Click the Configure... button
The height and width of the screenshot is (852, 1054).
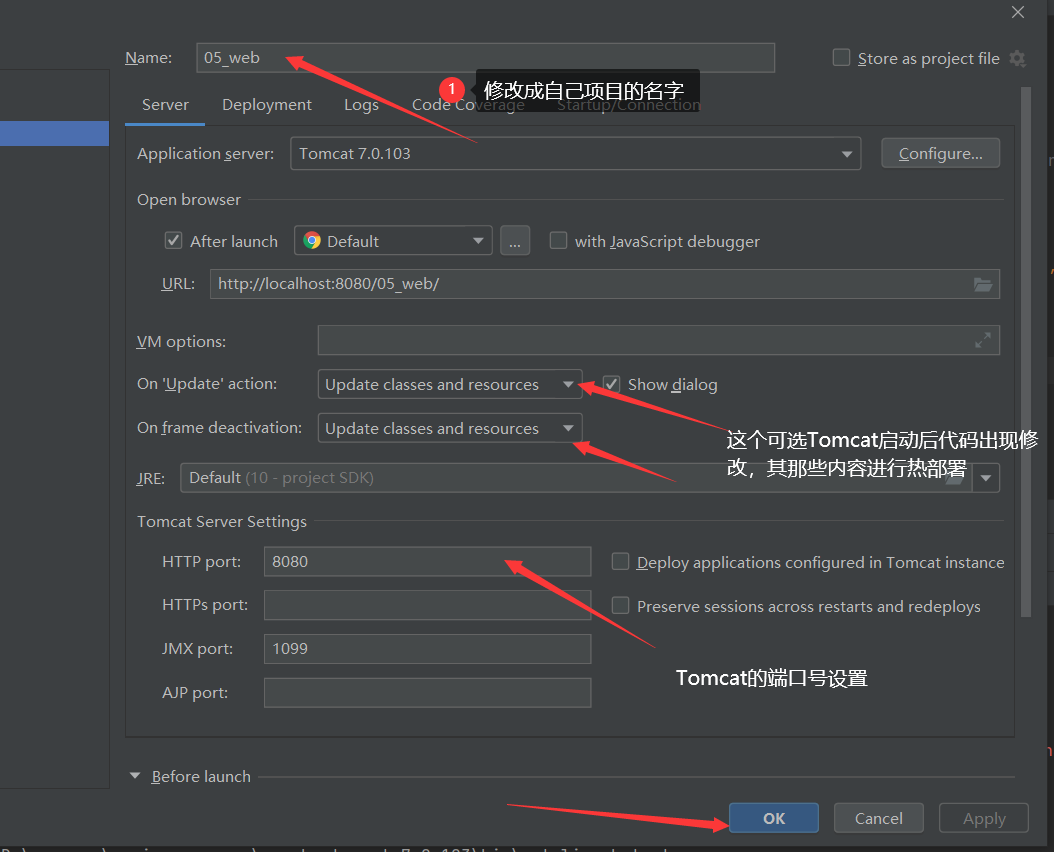(x=940, y=154)
